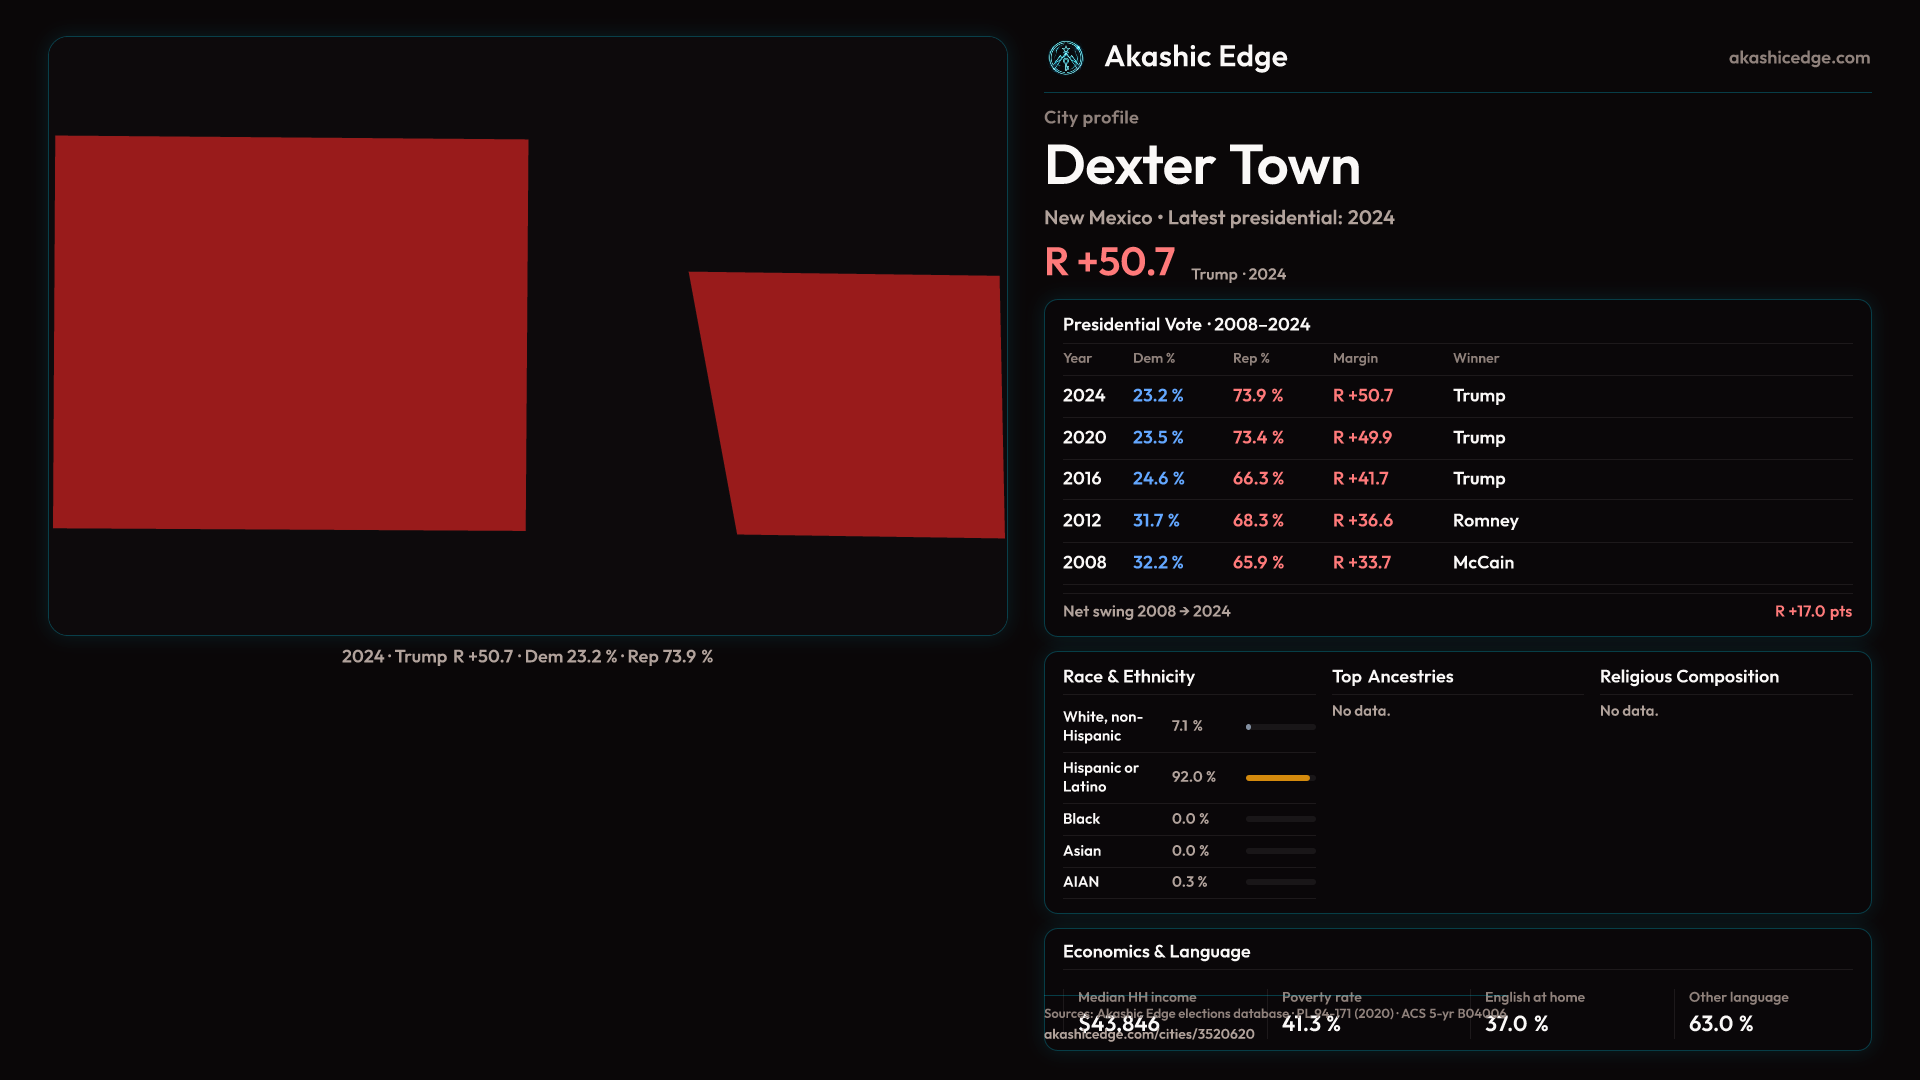Click the 2012 Romney result row
Screen dimensions: 1920x1080
point(1456,521)
